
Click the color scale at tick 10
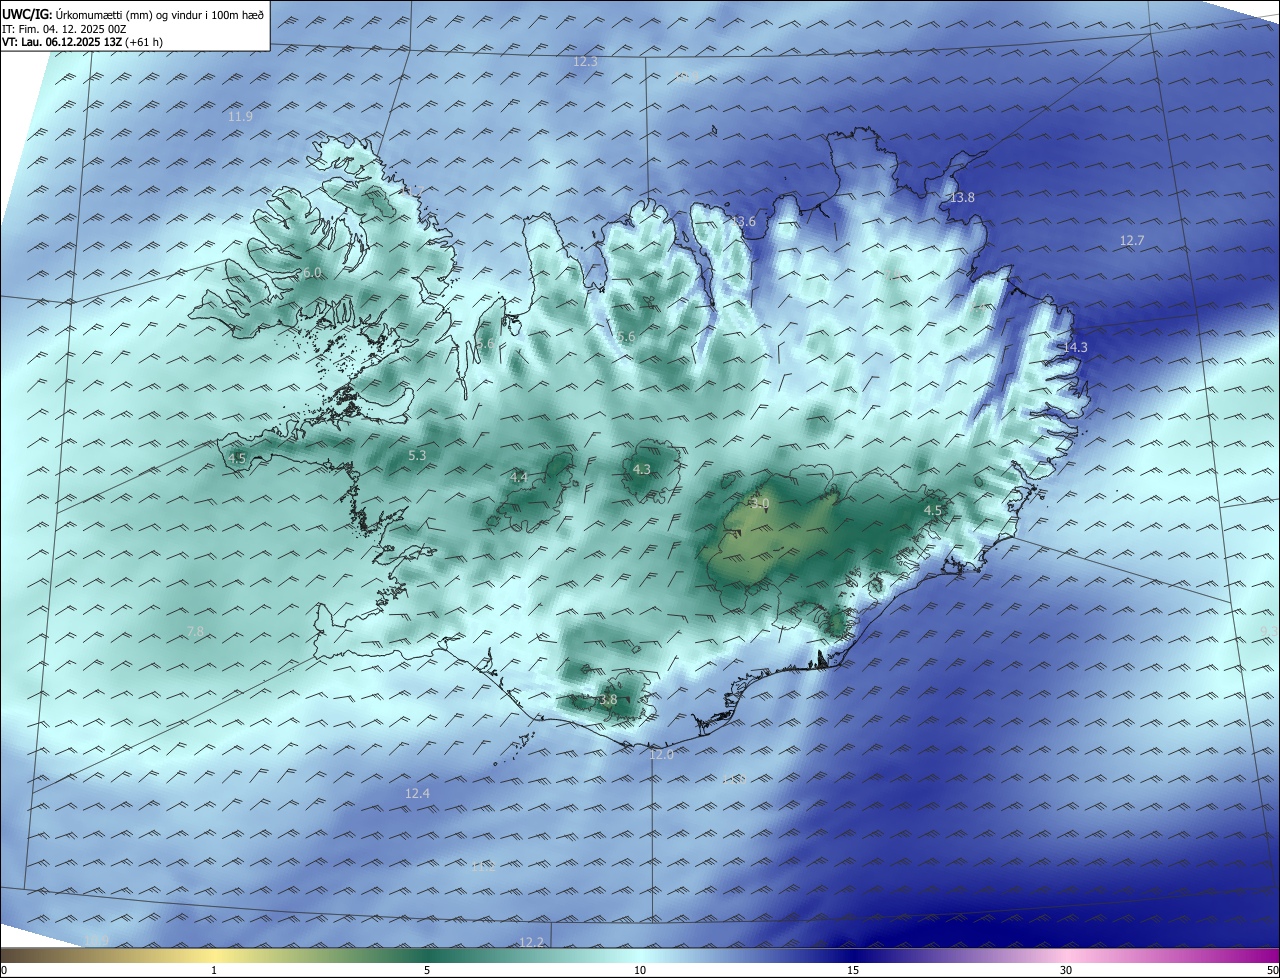(640, 970)
